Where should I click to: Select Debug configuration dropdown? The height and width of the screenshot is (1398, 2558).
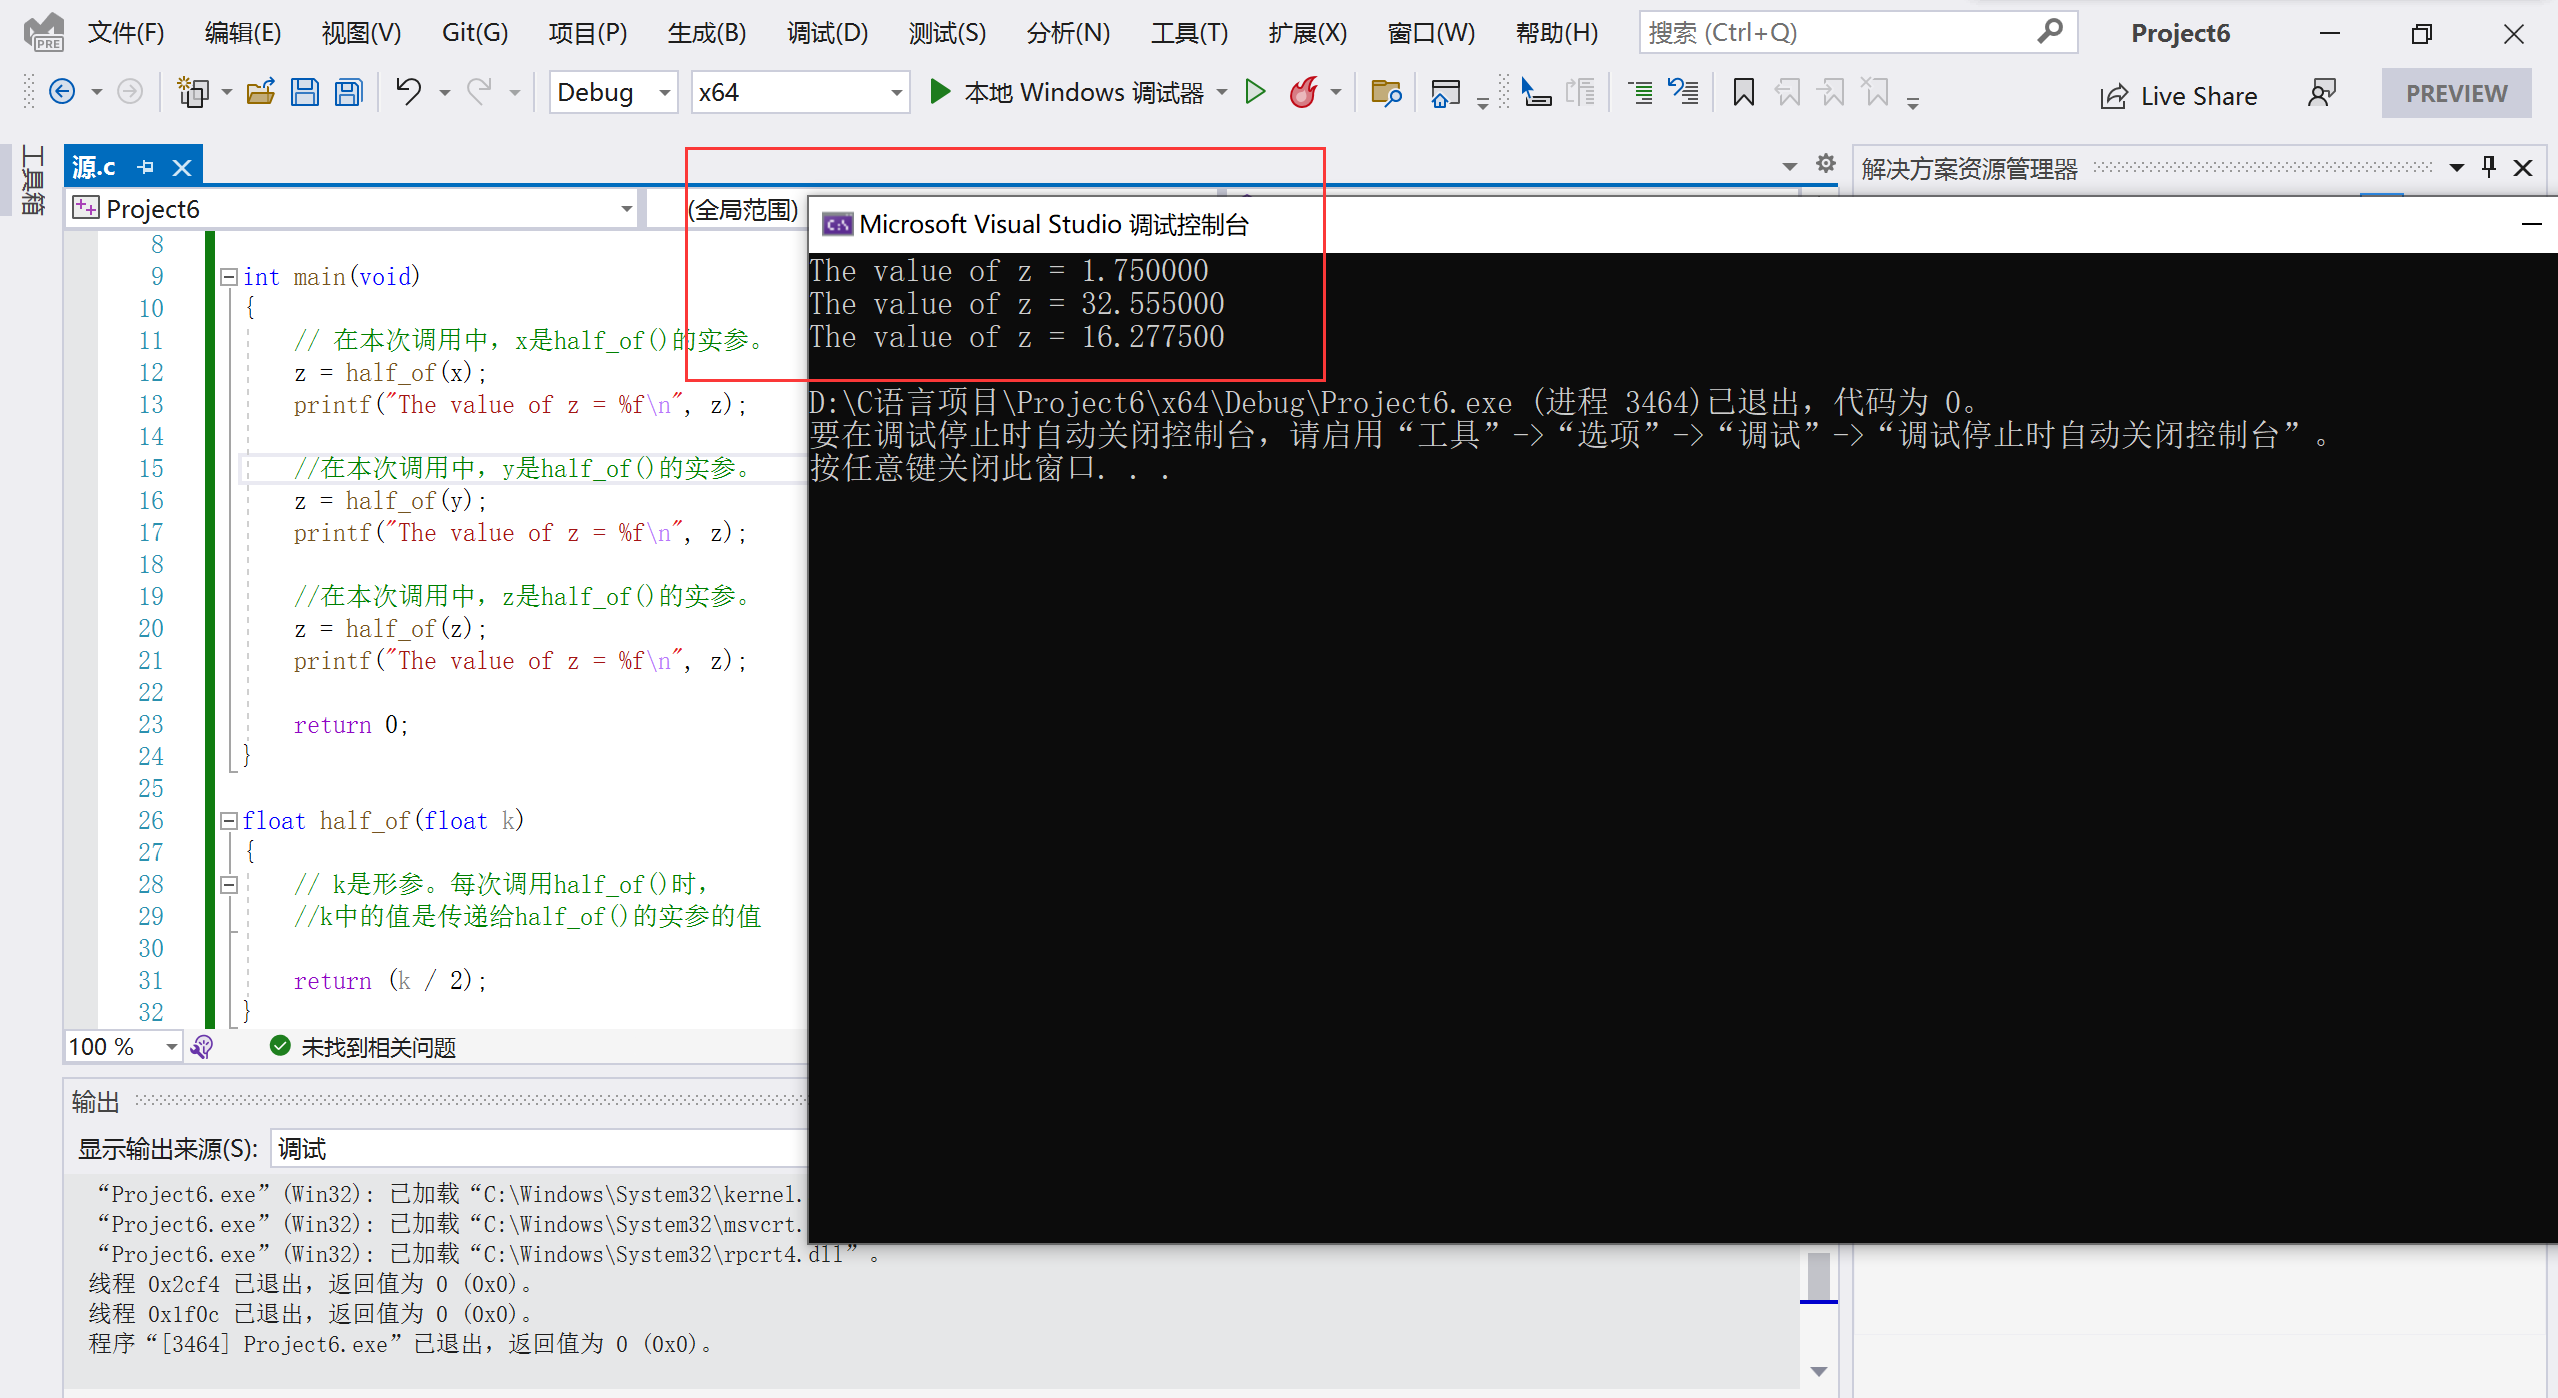(x=613, y=93)
